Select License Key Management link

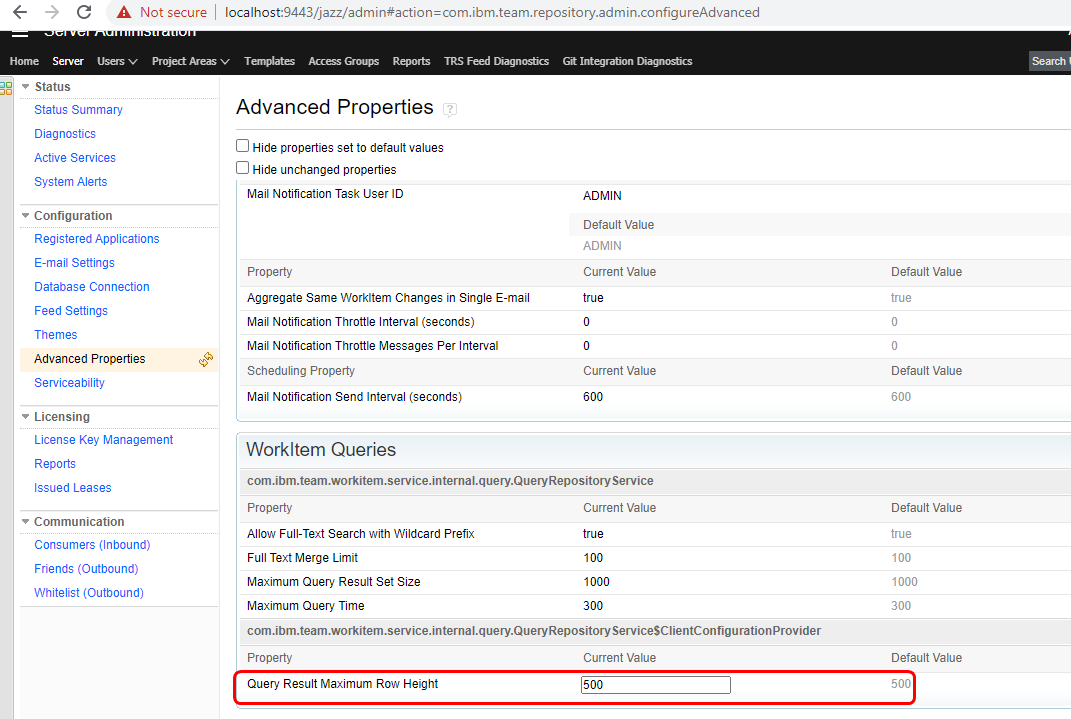tap(103, 440)
